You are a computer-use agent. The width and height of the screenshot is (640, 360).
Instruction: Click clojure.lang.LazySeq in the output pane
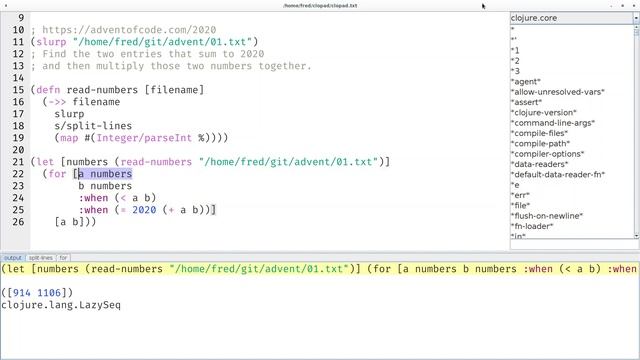(x=61, y=305)
